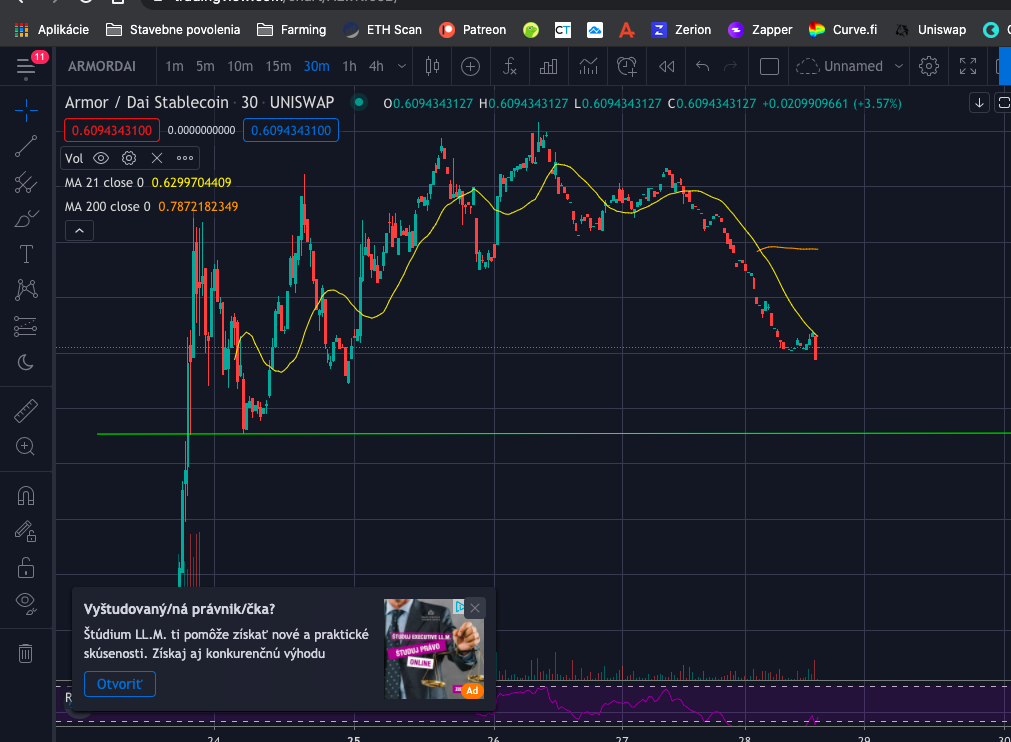Expand the time interval dropdown chevron
Viewport: 1011px width, 742px height.
click(402, 67)
